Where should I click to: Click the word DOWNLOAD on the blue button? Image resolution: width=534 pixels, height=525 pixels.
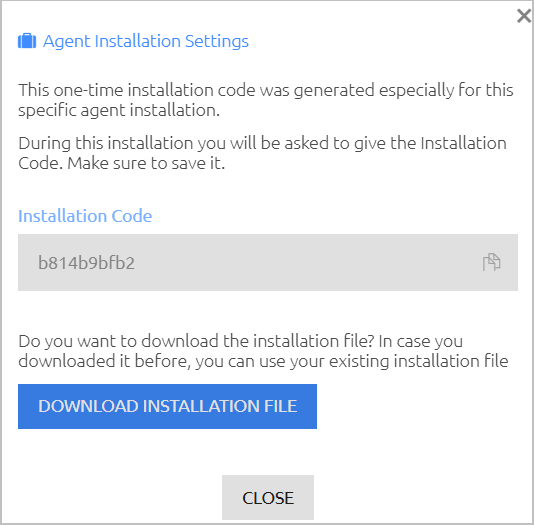click(x=88, y=406)
